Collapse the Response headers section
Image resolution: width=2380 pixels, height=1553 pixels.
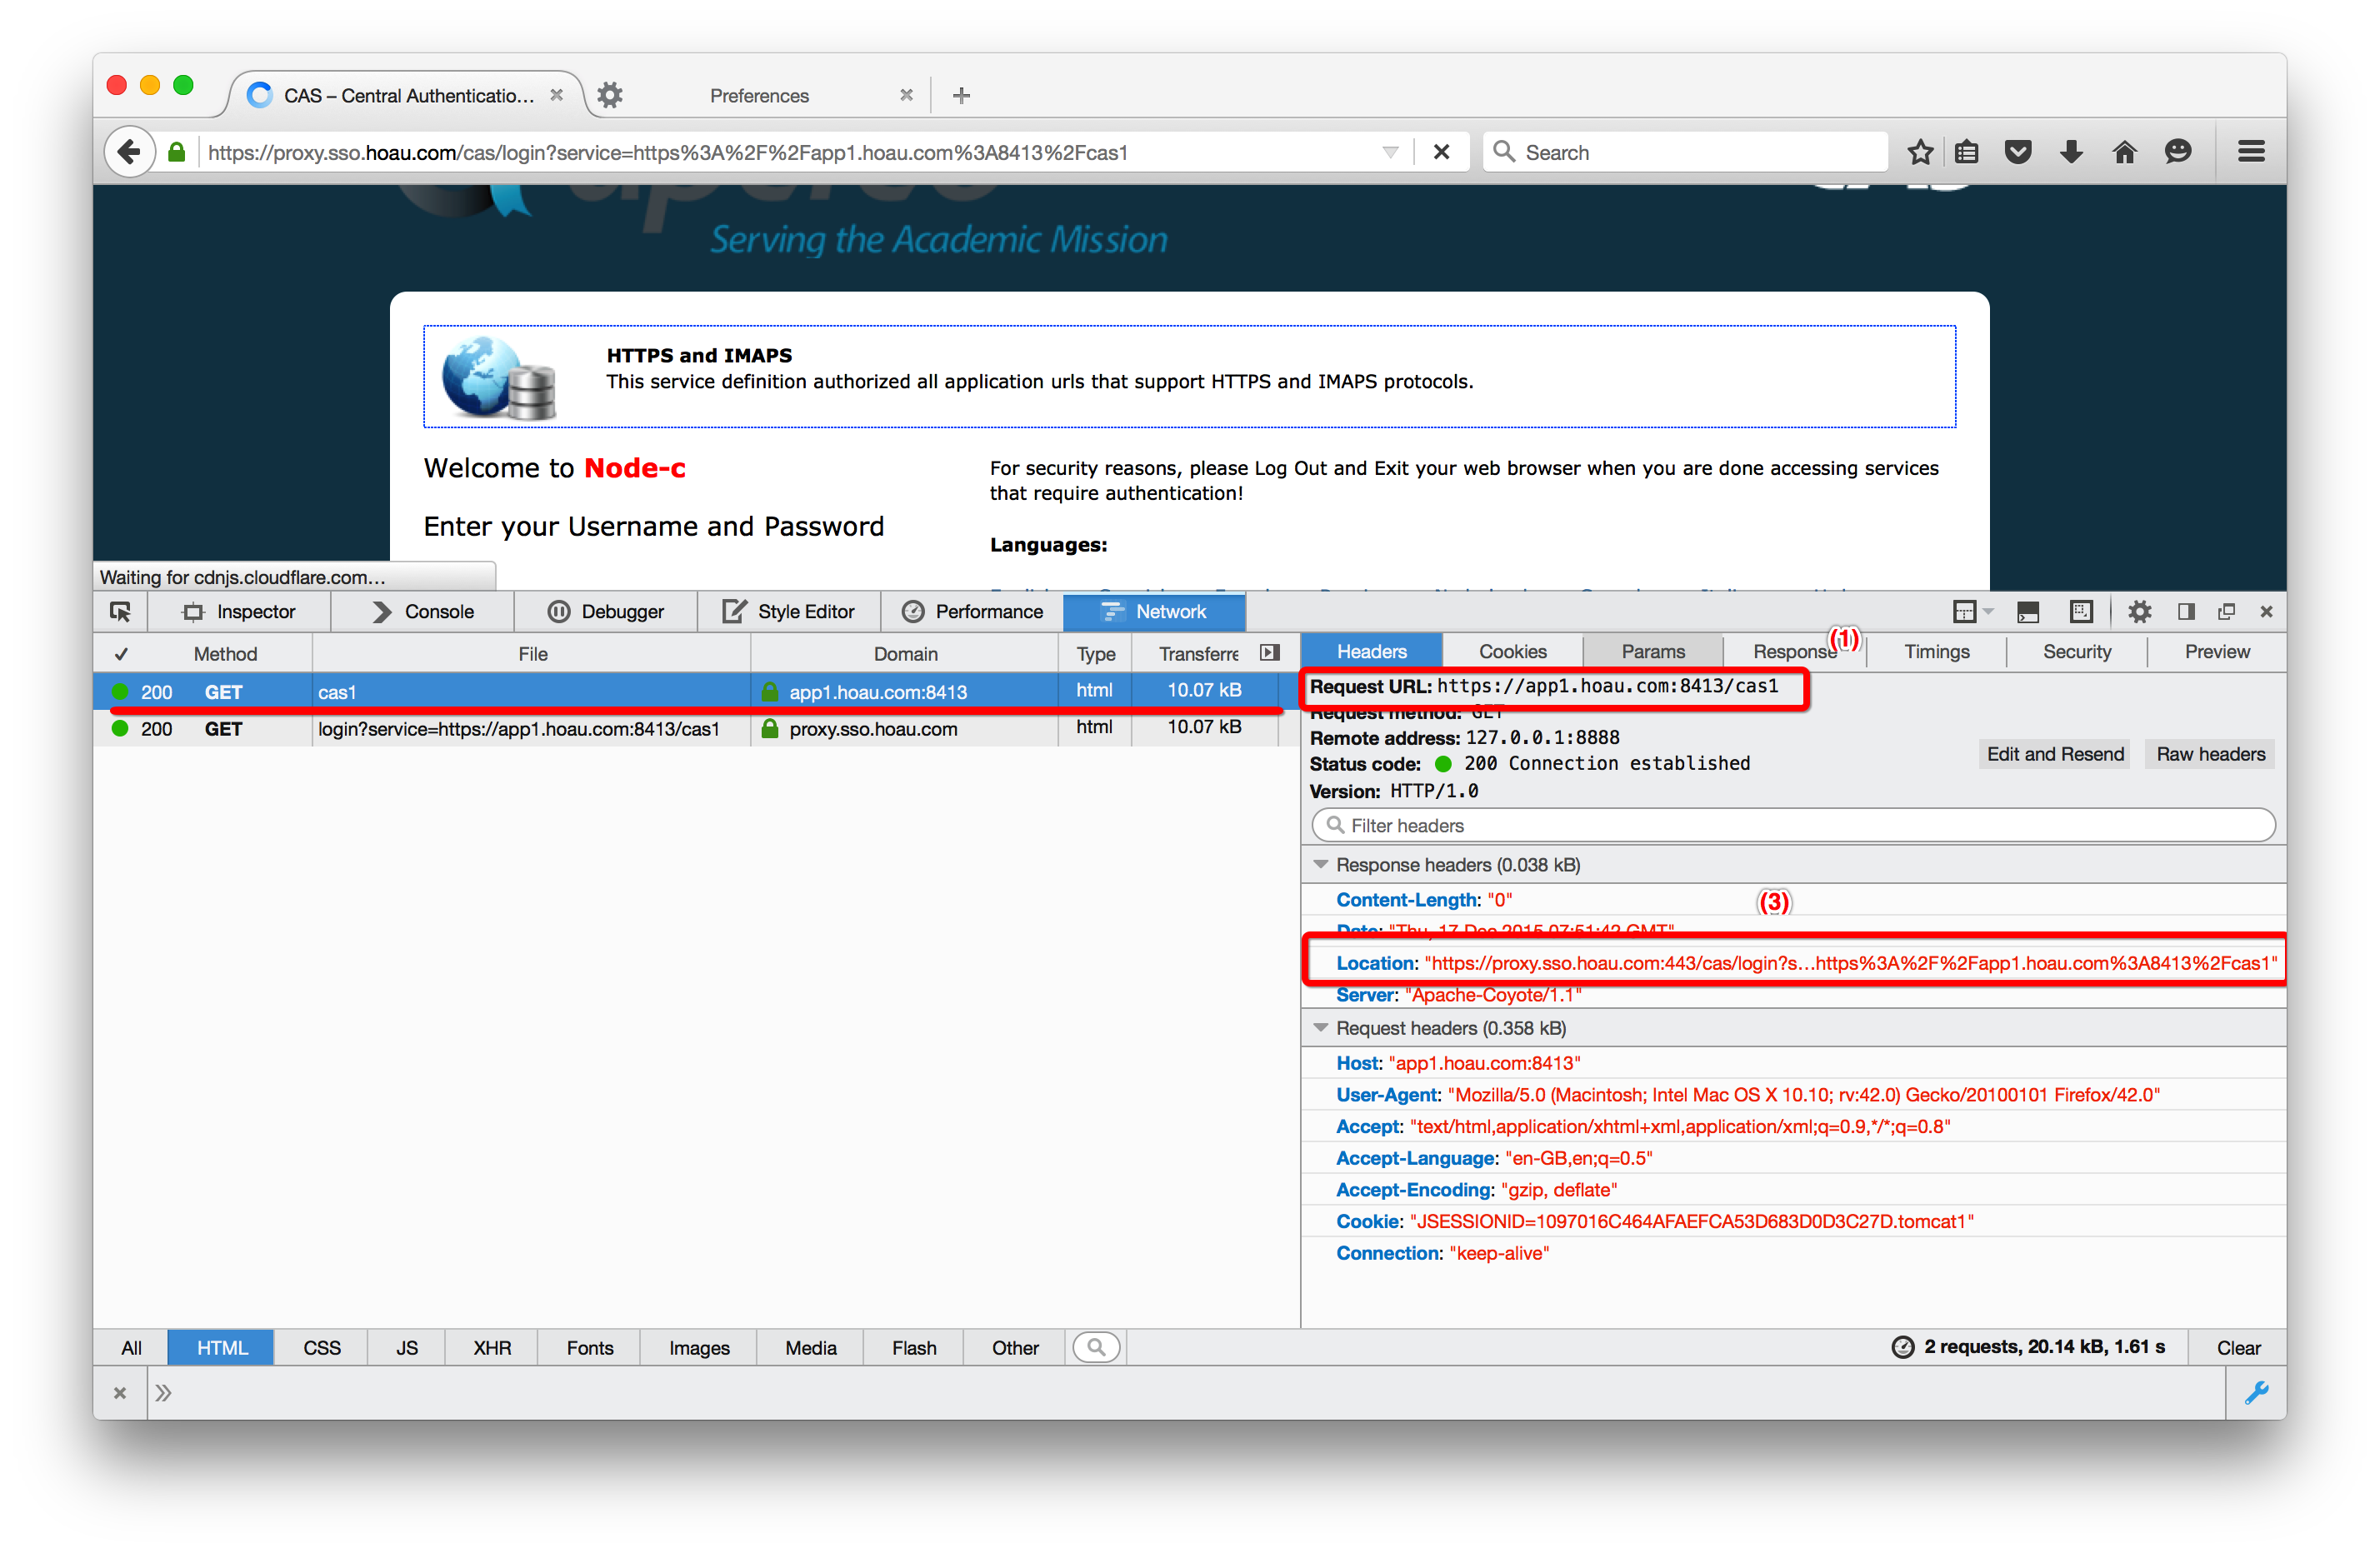pyautogui.click(x=1320, y=864)
